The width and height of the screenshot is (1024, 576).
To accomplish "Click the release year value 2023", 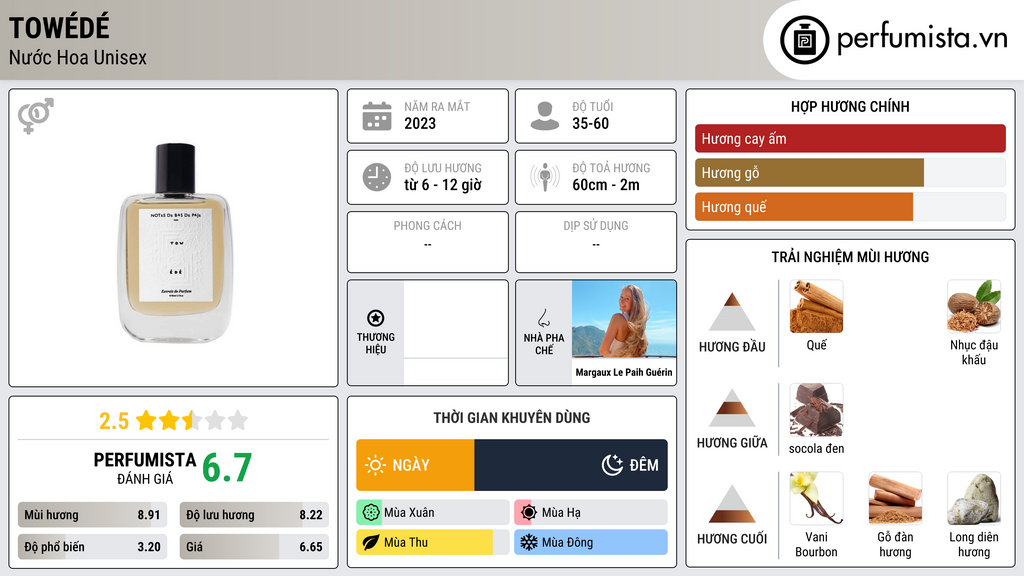I will [420, 124].
